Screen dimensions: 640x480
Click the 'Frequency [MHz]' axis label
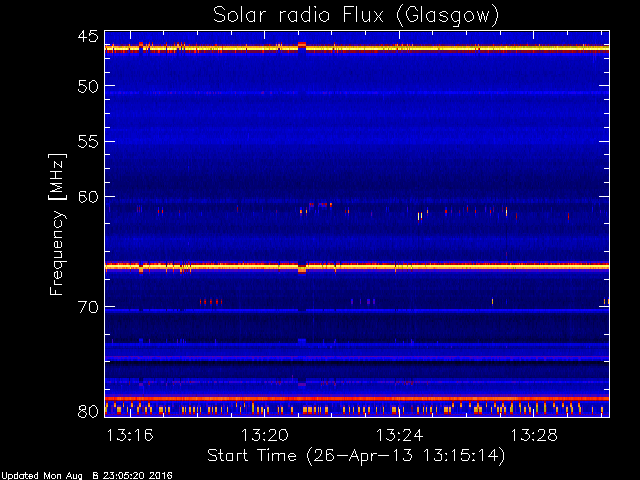click(57, 224)
